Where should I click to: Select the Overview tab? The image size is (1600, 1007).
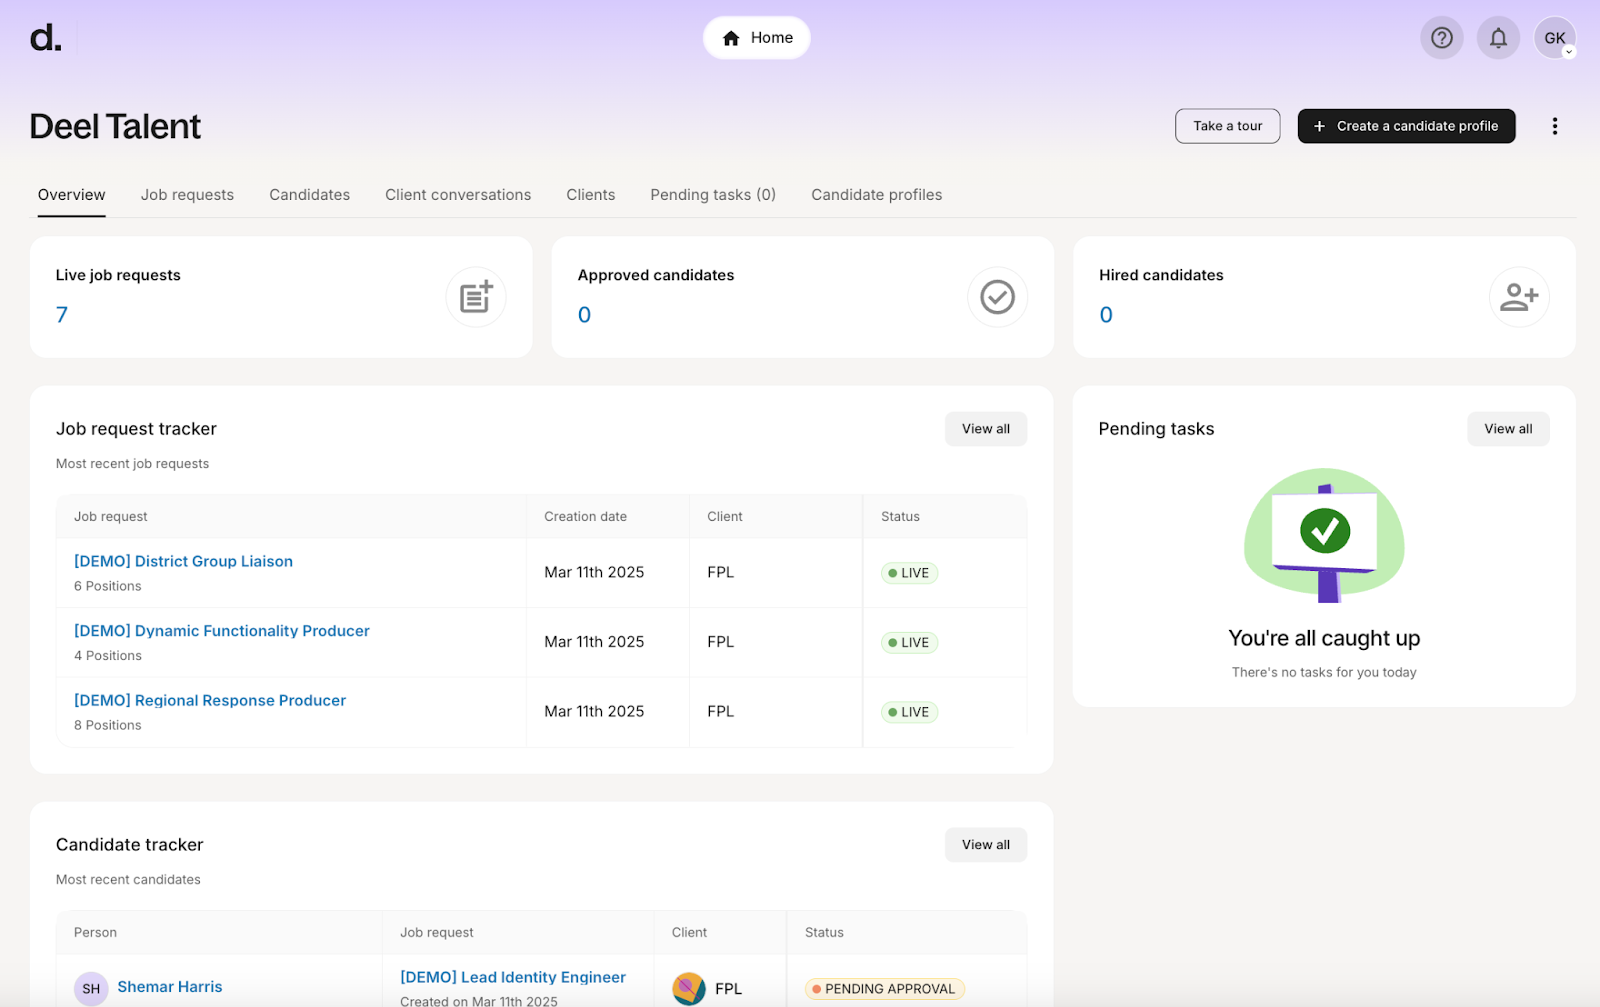(71, 195)
